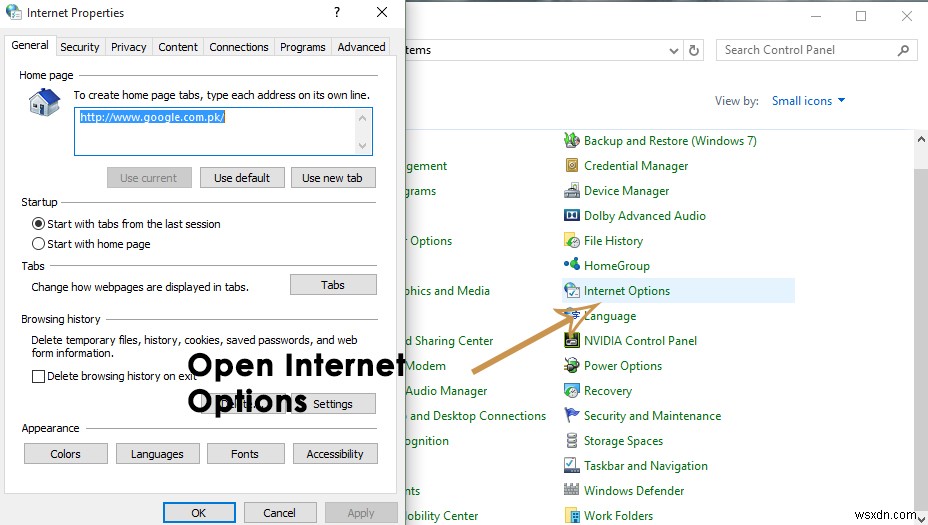Open the Work Folders icon
Viewport: 928px width, 525px height.
tap(572, 516)
